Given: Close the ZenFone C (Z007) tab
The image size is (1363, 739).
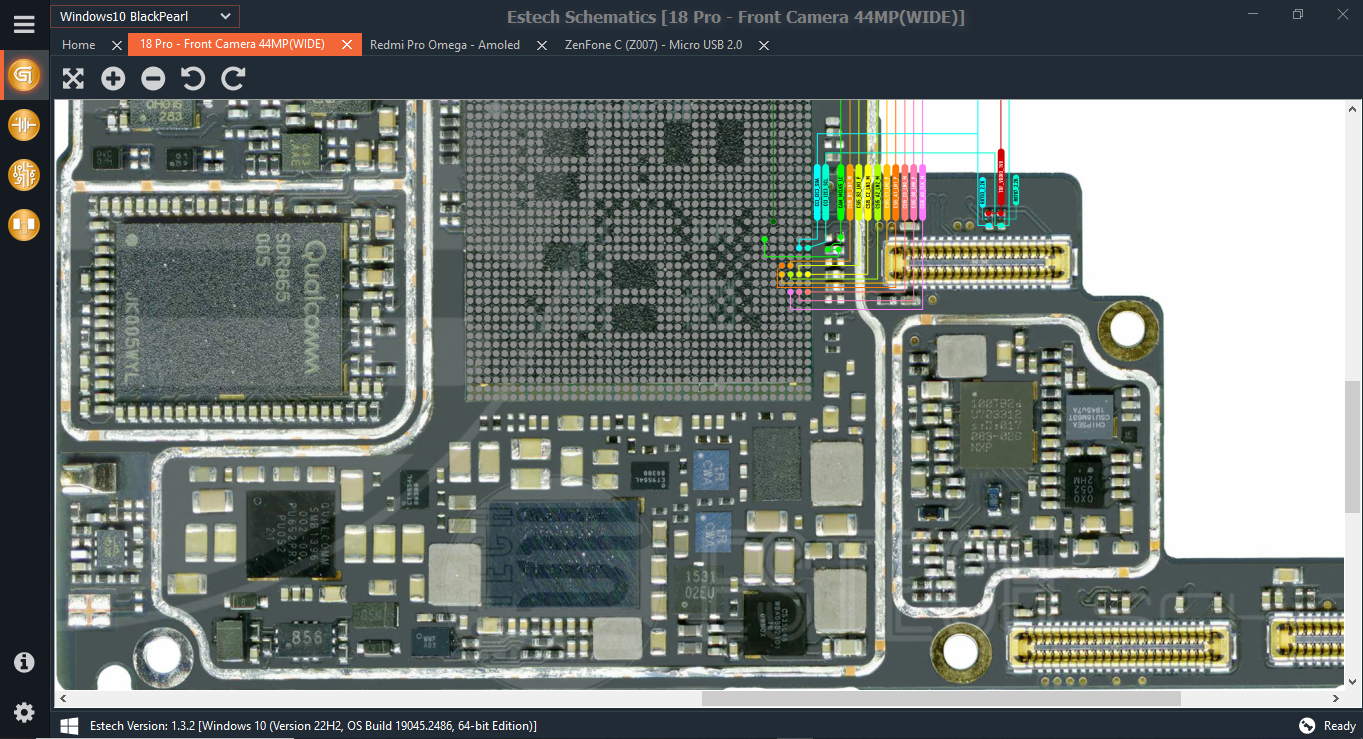Looking at the screenshot, I should pyautogui.click(x=764, y=45).
